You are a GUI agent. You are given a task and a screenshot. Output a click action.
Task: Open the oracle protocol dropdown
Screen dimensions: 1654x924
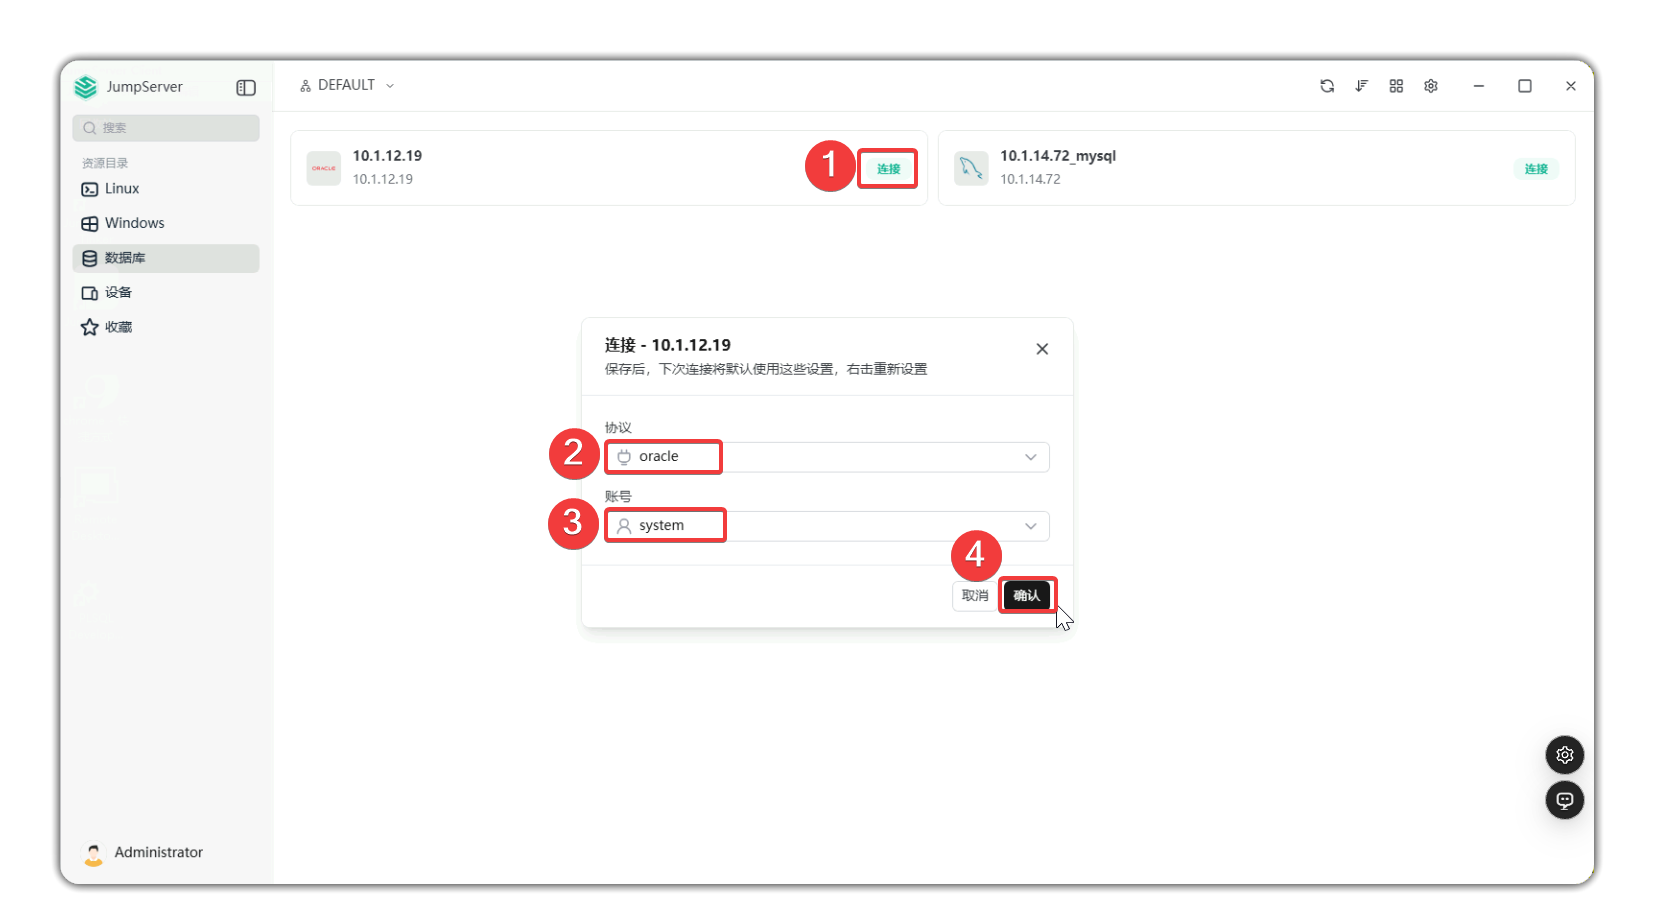826,457
